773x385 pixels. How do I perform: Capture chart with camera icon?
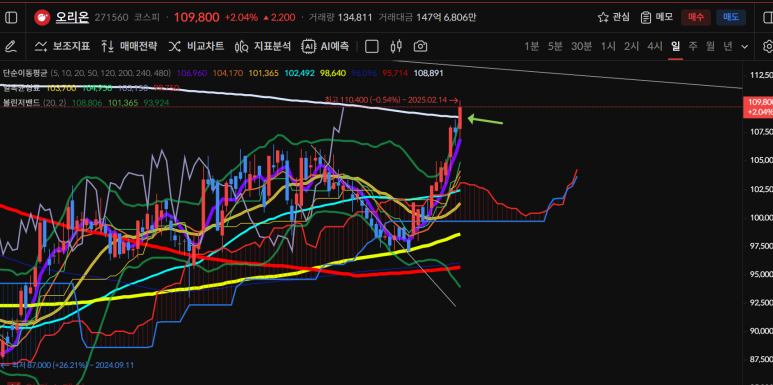click(x=420, y=47)
